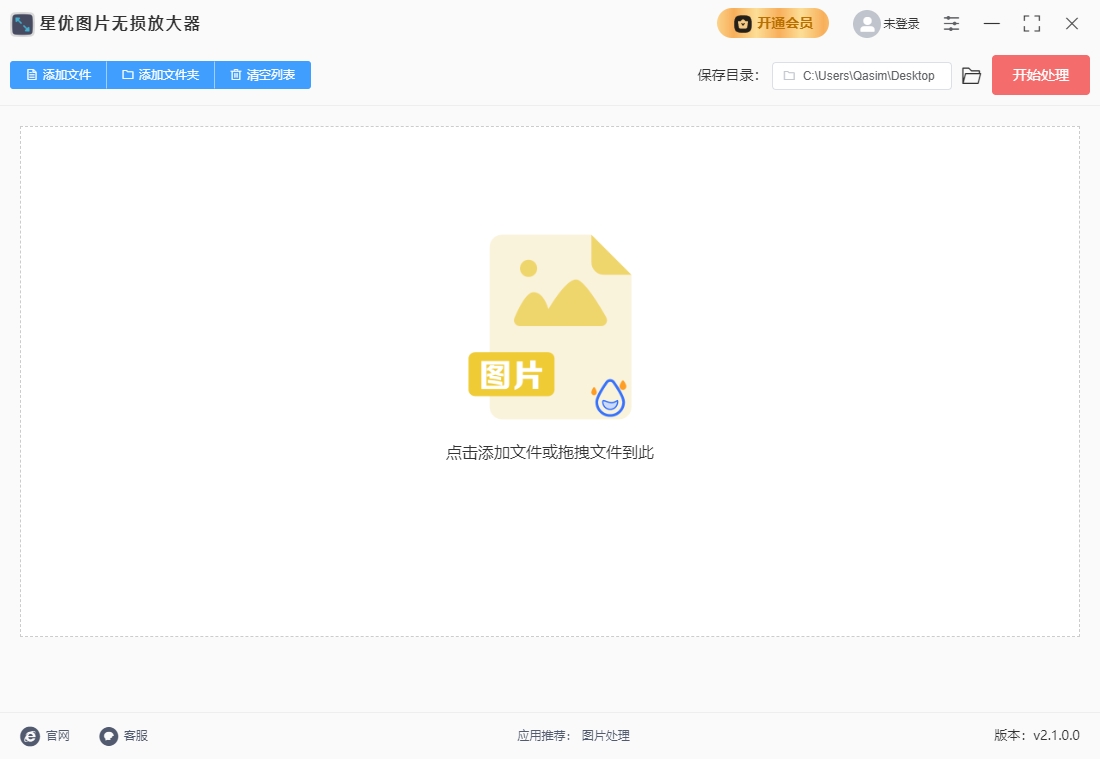Close the image enlarger window
This screenshot has width=1100, height=760.
tap(1071, 24)
